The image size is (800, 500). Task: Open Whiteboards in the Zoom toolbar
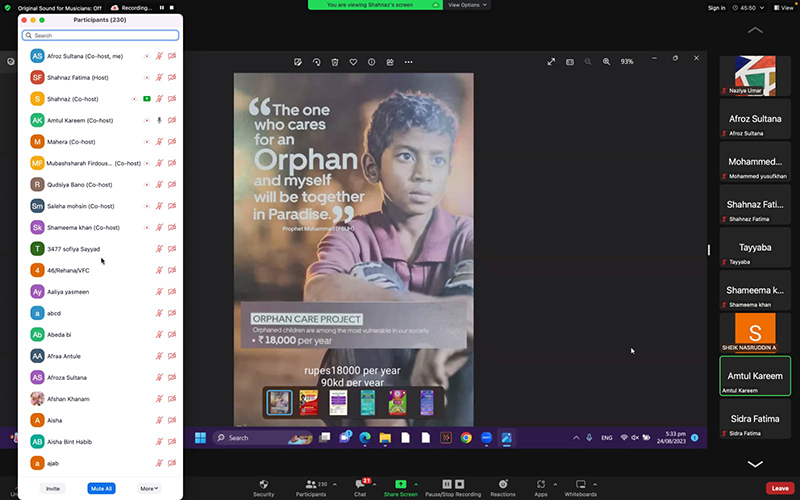pos(581,488)
